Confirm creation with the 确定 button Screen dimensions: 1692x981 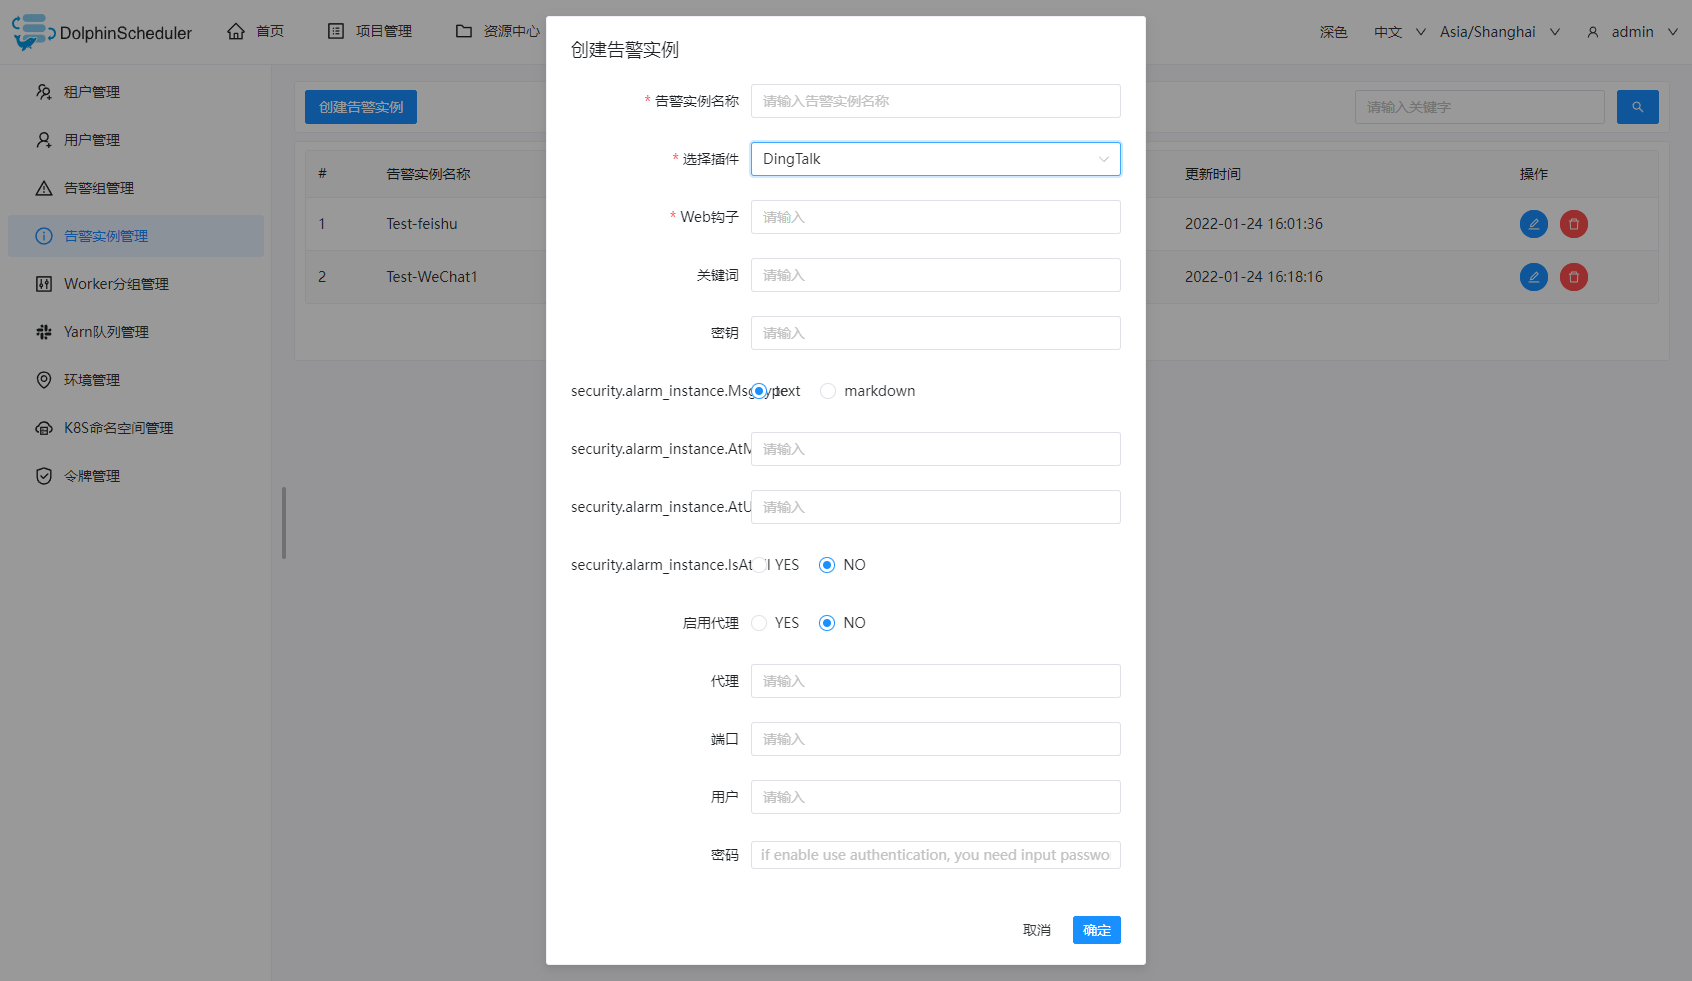[1096, 929]
